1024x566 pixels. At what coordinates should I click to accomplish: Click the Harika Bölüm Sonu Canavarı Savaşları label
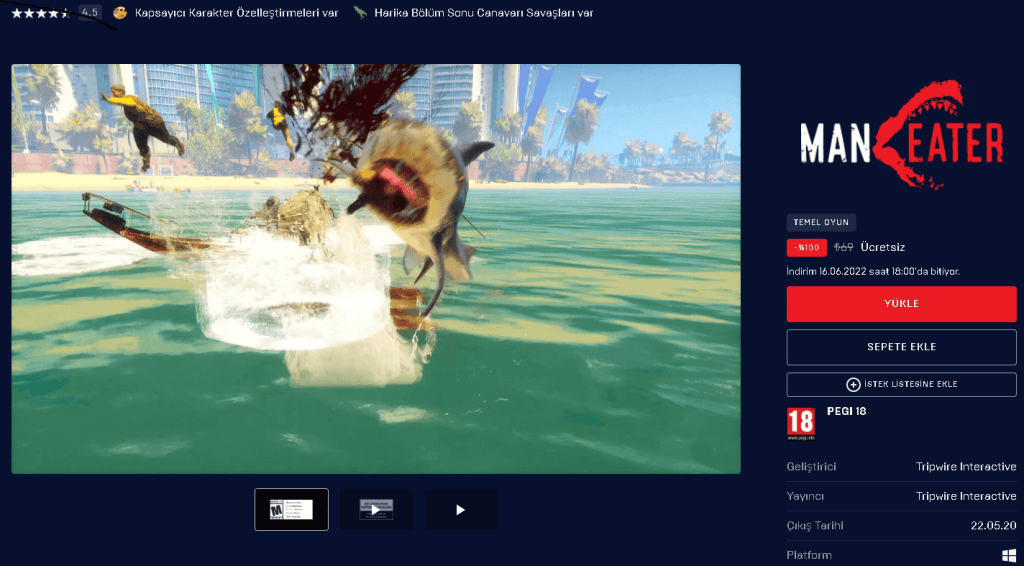[x=483, y=13]
